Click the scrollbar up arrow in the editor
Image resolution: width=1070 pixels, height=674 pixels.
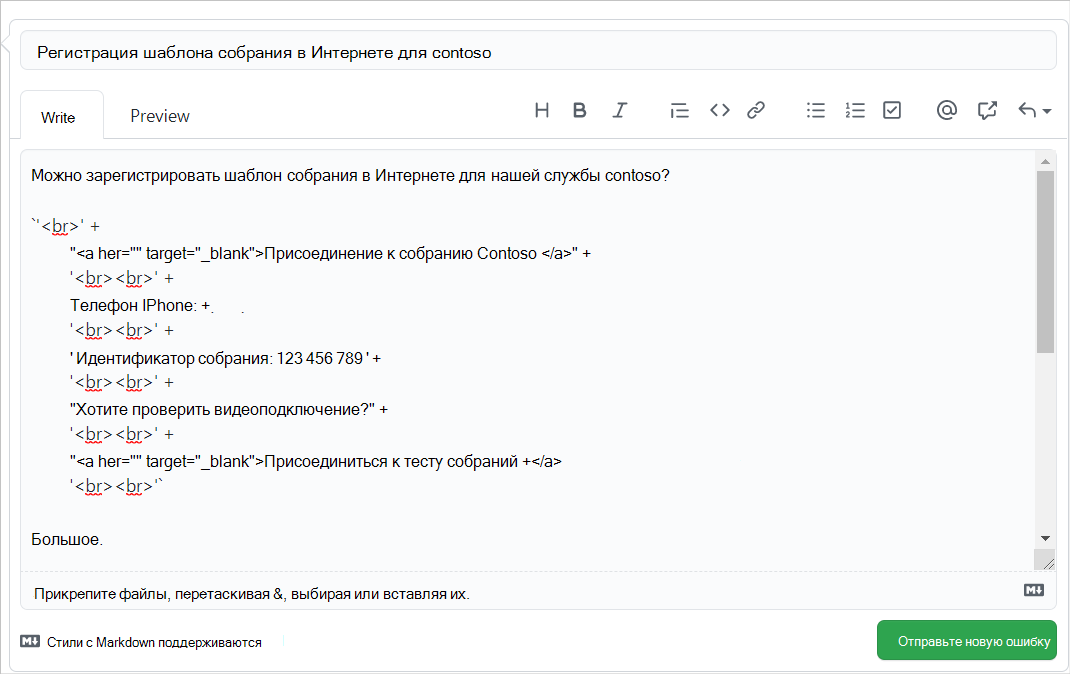(x=1045, y=162)
